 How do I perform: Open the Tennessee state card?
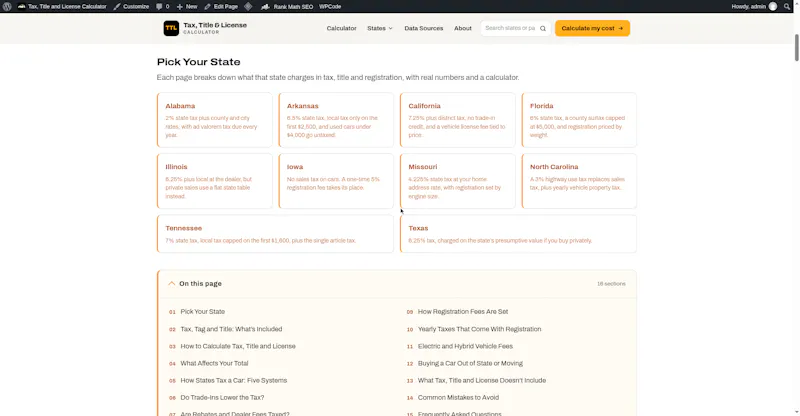[276, 234]
